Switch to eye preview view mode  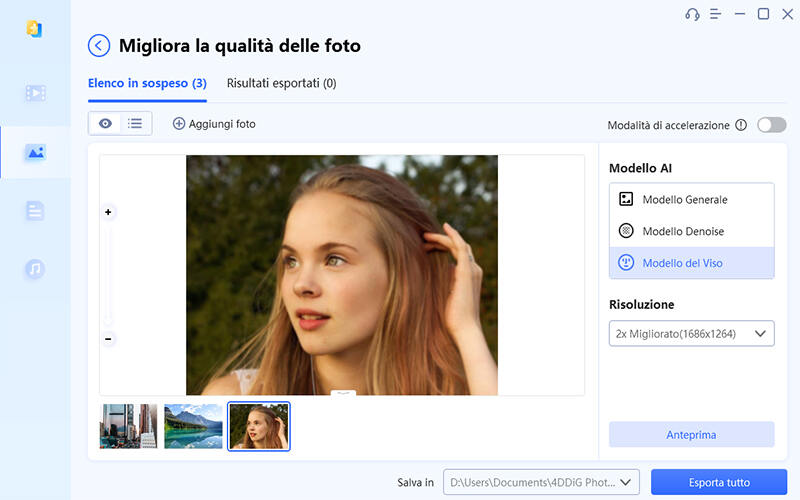(105, 123)
